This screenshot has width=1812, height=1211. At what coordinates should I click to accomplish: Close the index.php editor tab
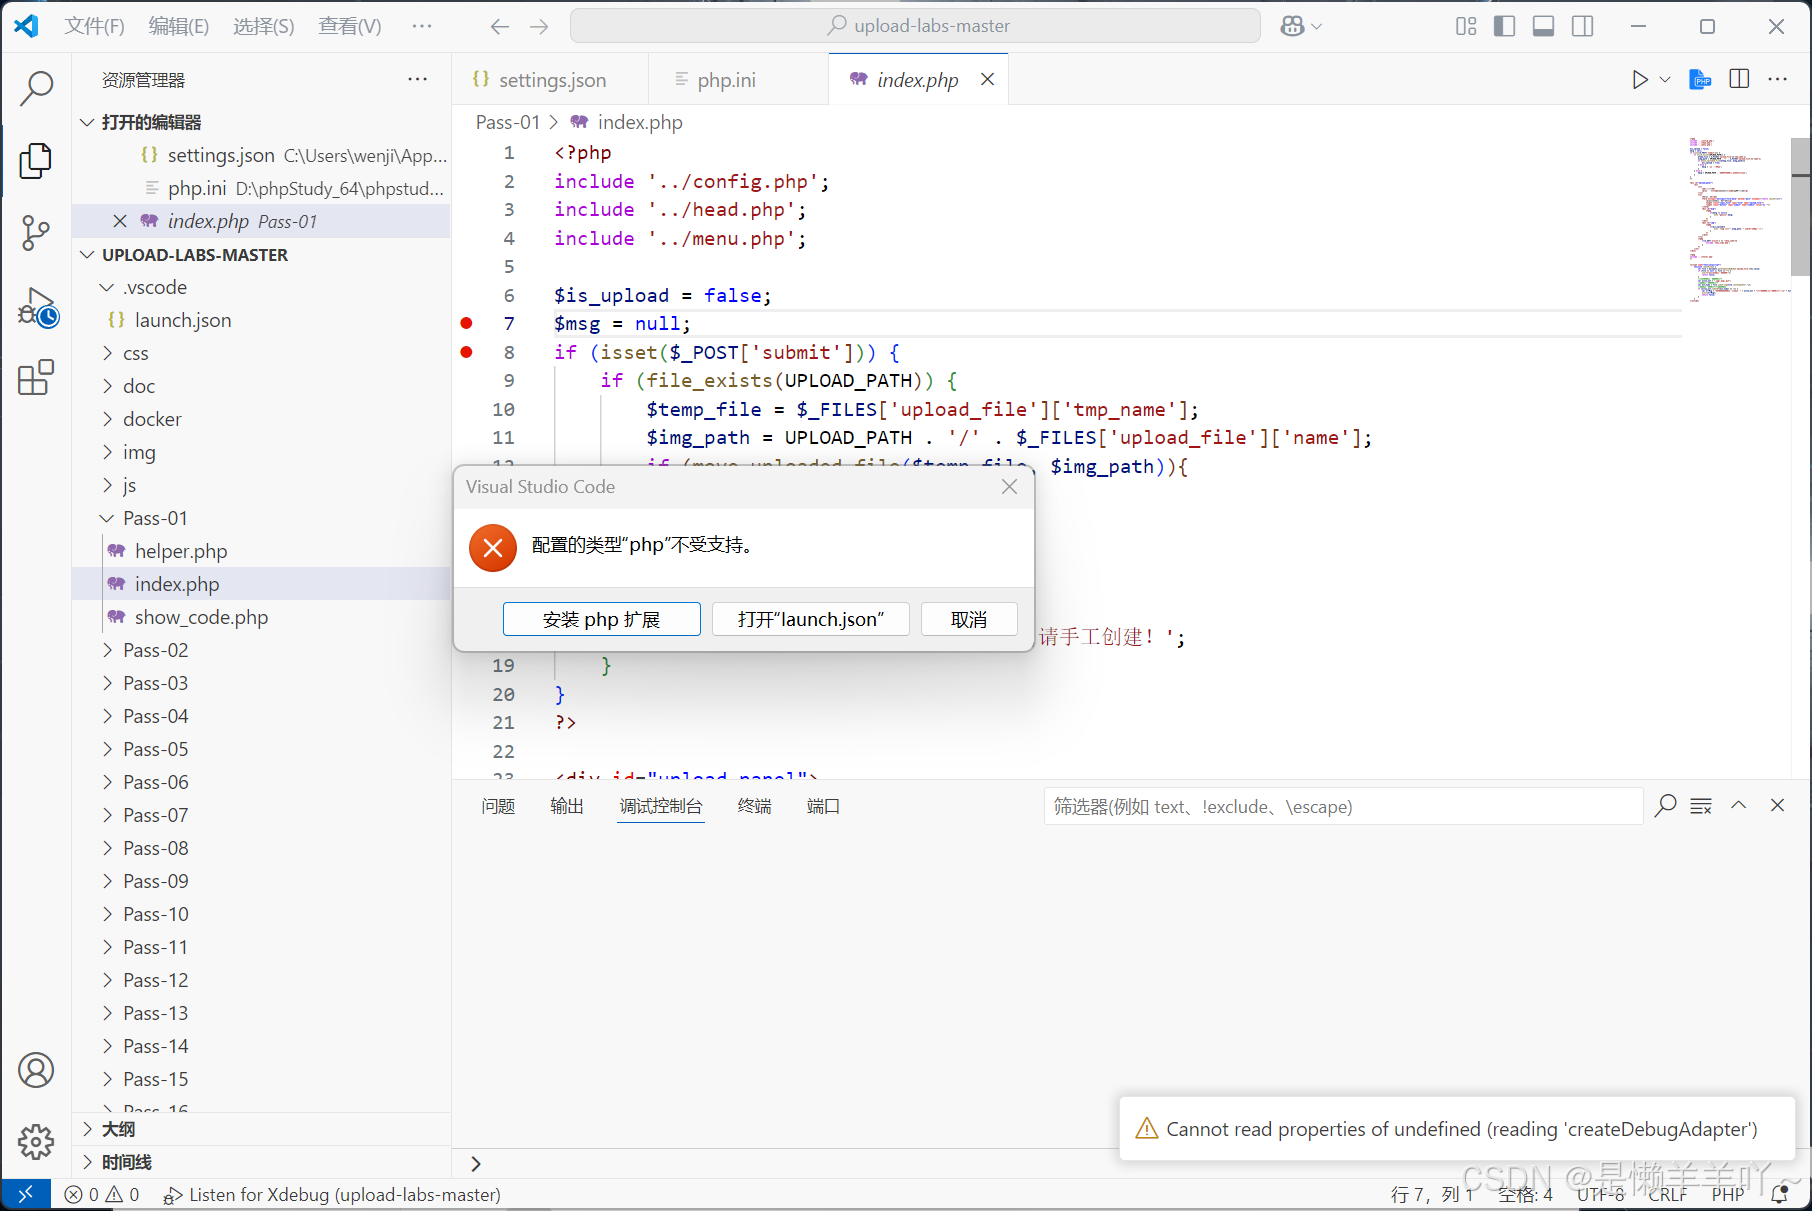pos(987,79)
